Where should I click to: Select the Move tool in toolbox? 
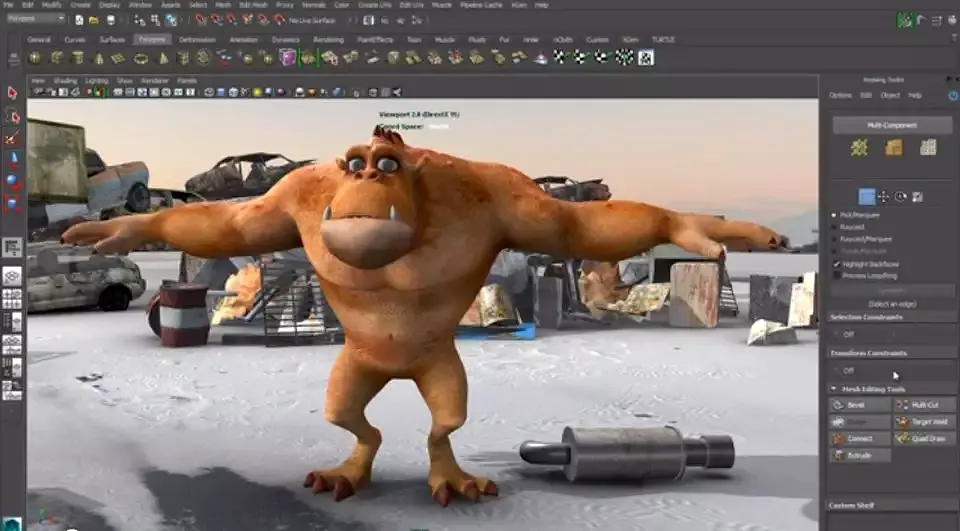point(12,159)
